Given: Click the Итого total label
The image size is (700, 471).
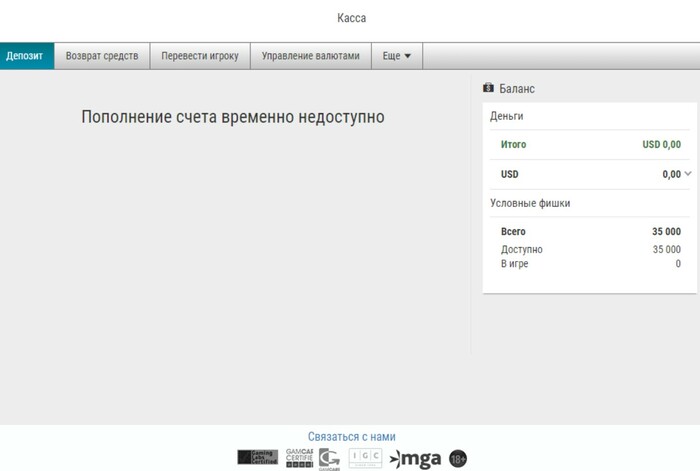Looking at the screenshot, I should pos(513,144).
